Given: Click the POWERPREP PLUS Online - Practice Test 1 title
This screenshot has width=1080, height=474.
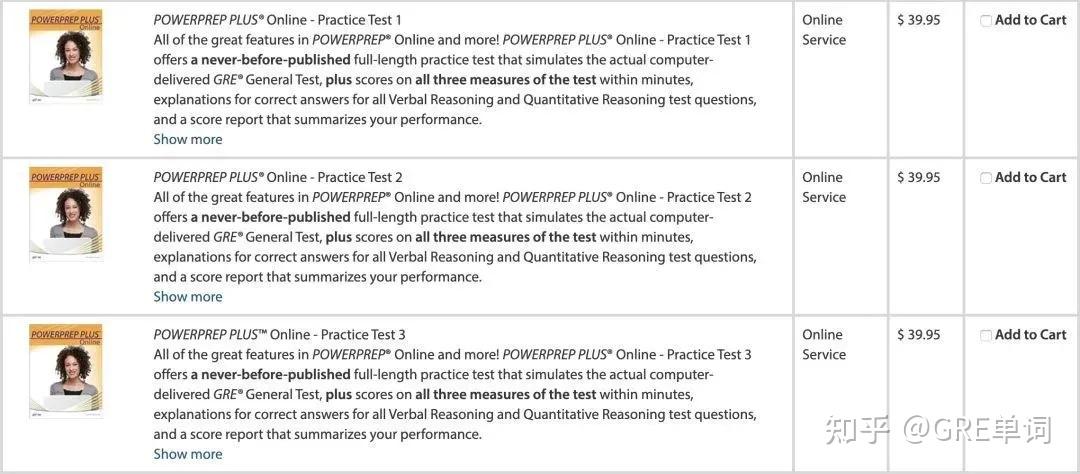Looking at the screenshot, I should tap(278, 20).
